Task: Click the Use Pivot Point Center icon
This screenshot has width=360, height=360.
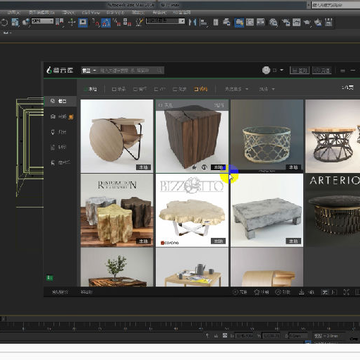Action: pyautogui.click(x=60, y=22)
